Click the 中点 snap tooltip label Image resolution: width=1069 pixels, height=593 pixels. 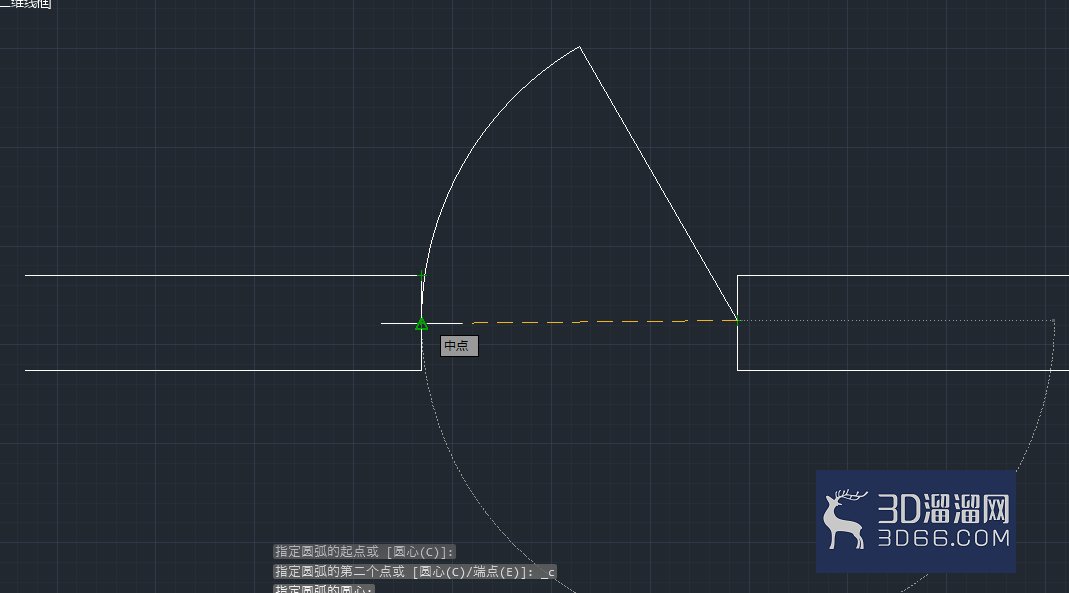click(x=459, y=346)
